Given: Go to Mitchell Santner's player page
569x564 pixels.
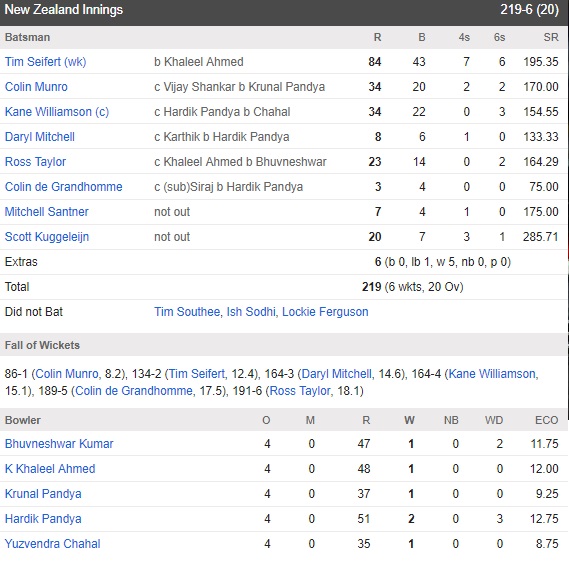Looking at the screenshot, I should [x=46, y=212].
